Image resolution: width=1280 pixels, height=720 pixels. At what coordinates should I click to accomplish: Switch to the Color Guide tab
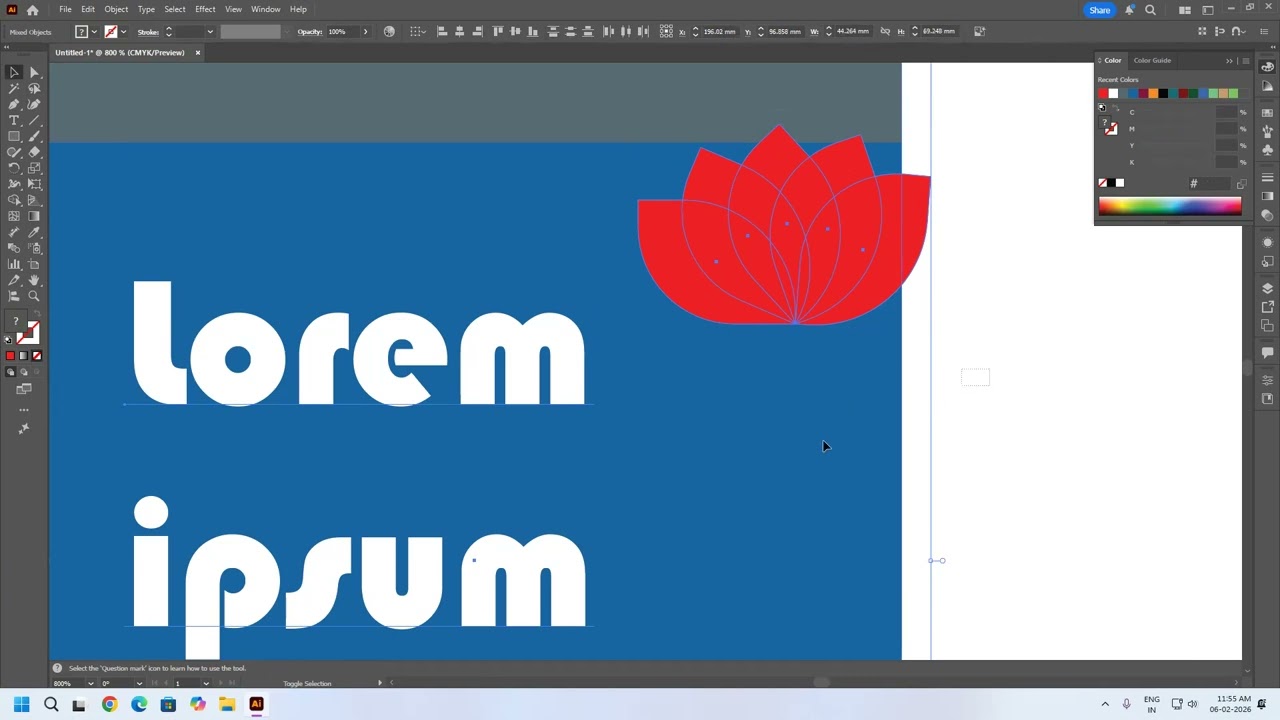tap(1152, 61)
